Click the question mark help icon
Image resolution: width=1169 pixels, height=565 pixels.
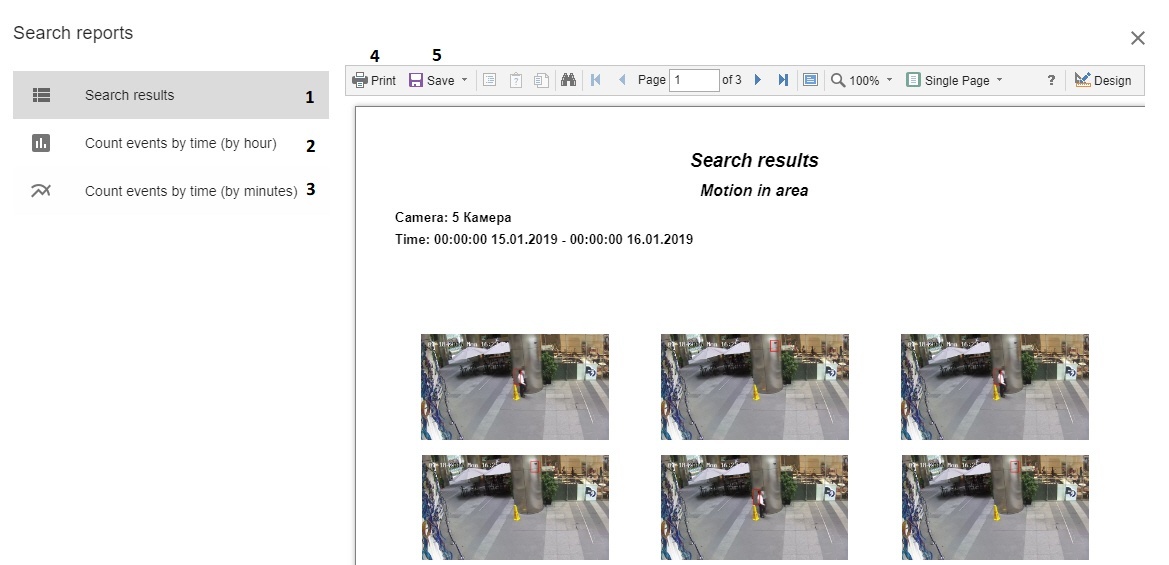1051,81
